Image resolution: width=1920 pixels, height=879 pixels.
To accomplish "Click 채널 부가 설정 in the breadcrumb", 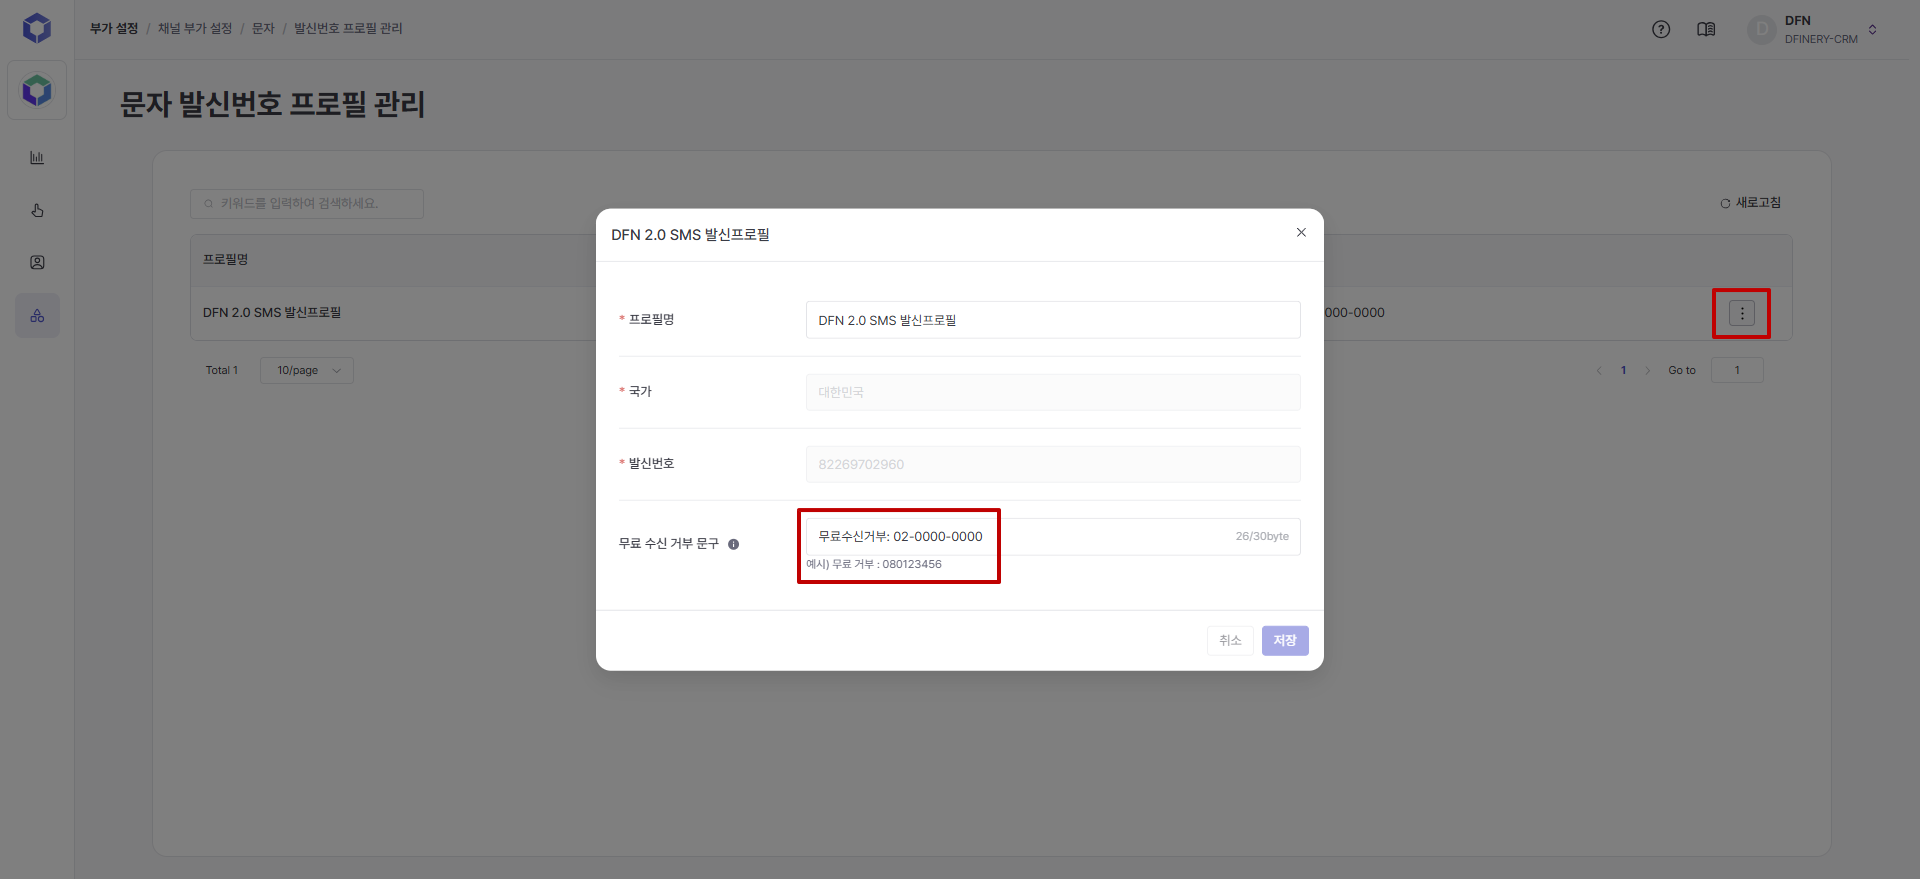I will pyautogui.click(x=195, y=28).
